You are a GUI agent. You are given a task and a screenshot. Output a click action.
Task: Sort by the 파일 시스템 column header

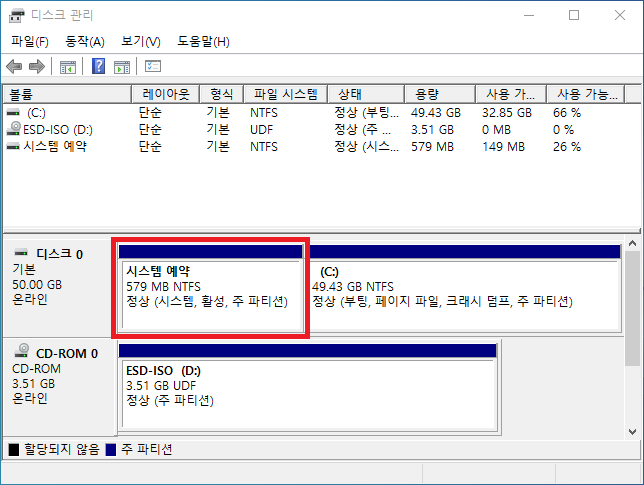(x=285, y=94)
